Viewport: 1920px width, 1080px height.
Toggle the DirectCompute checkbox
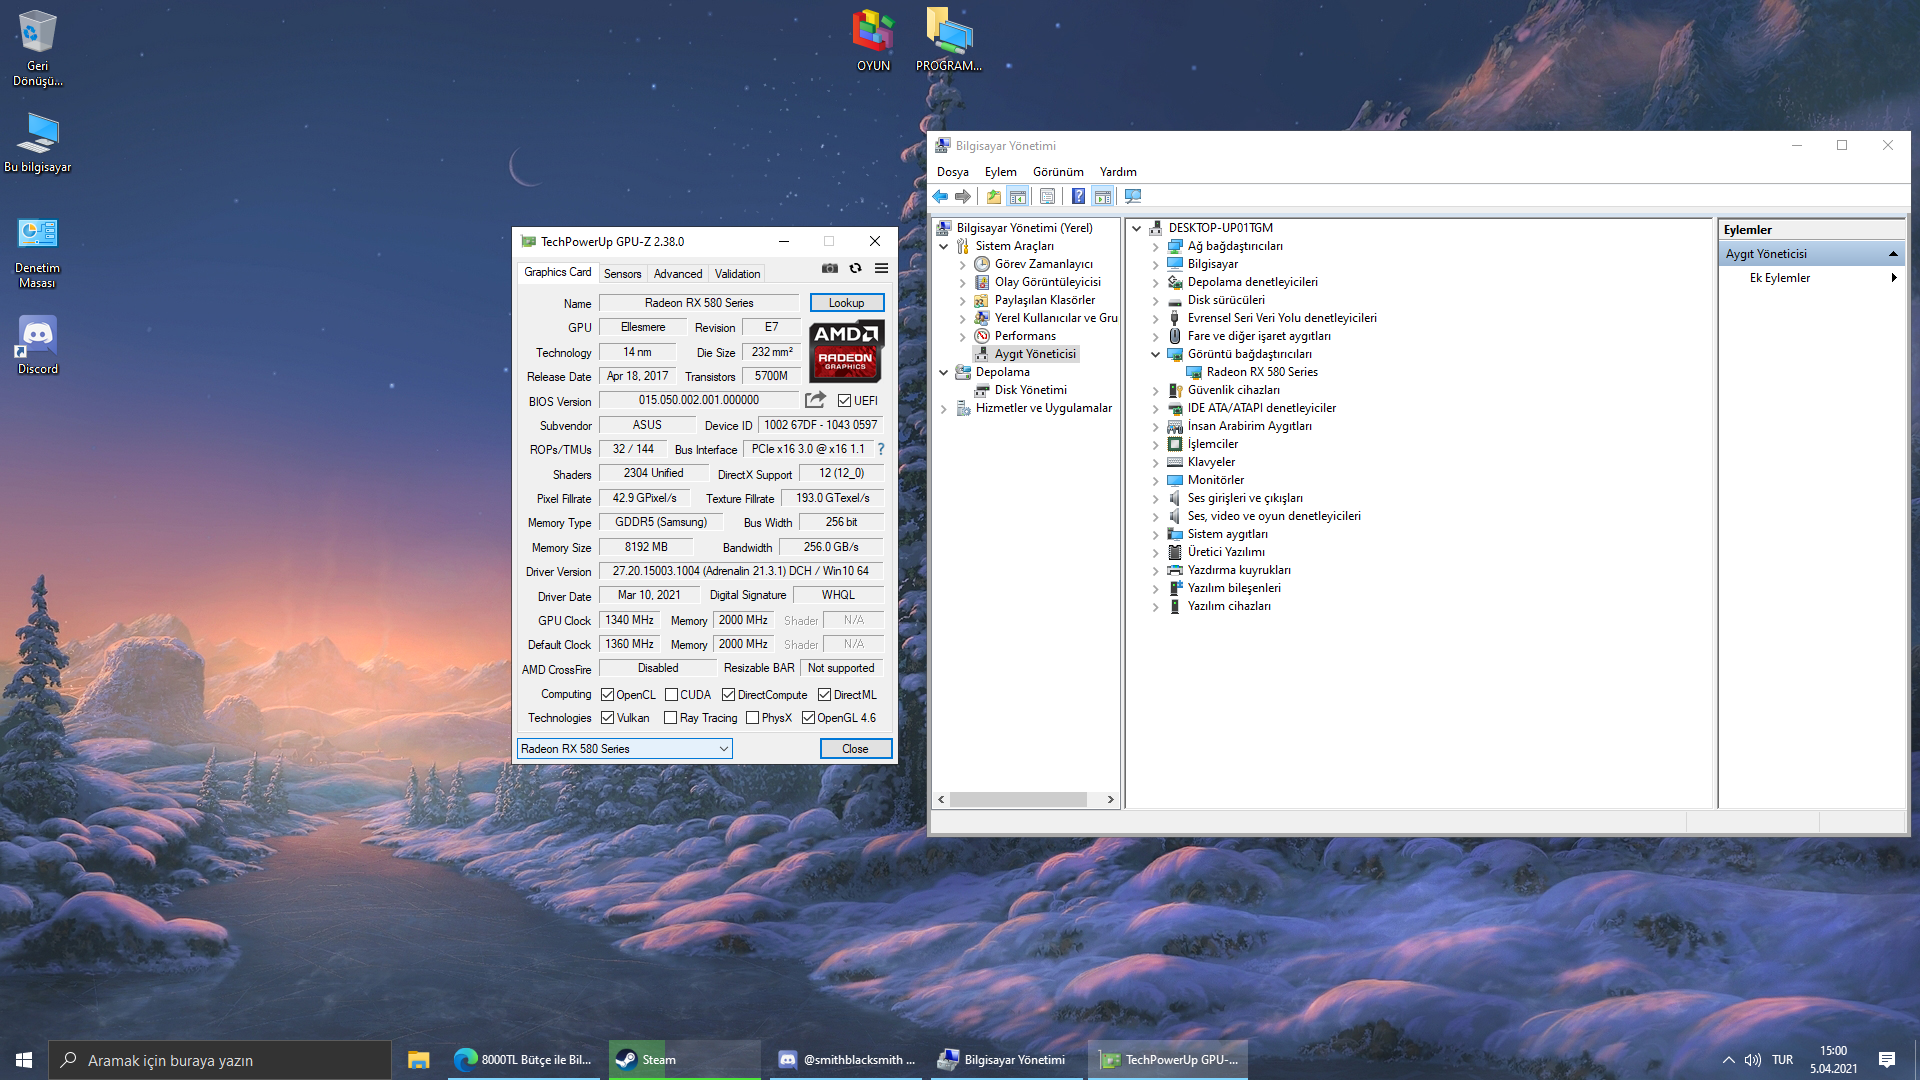click(728, 695)
